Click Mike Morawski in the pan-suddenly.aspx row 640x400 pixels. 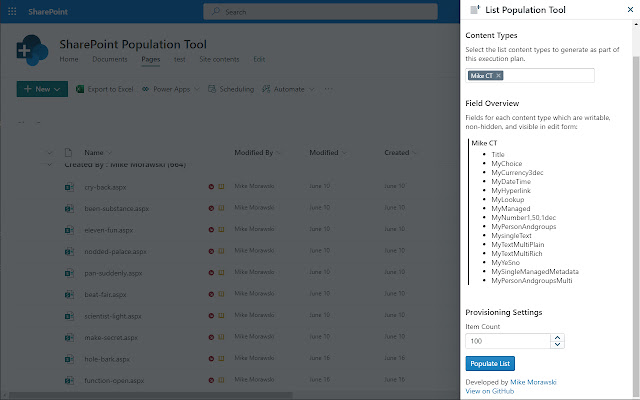254,272
